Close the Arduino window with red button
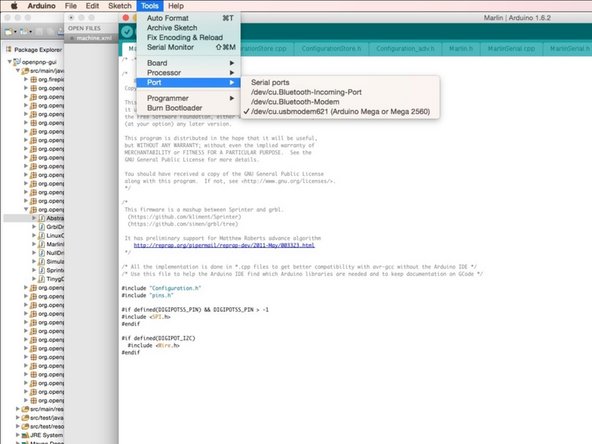 126,18
